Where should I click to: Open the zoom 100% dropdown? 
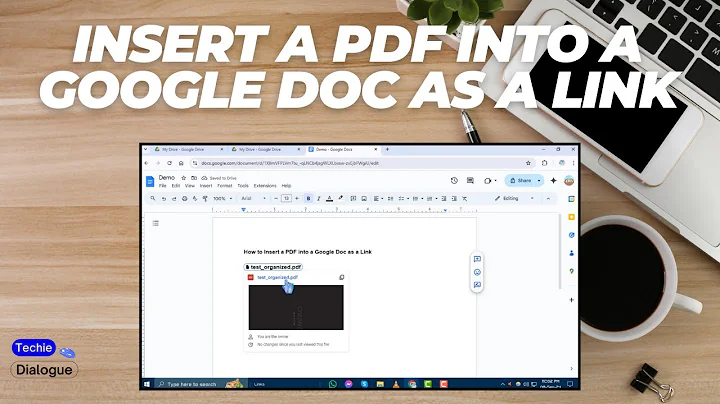click(x=223, y=198)
